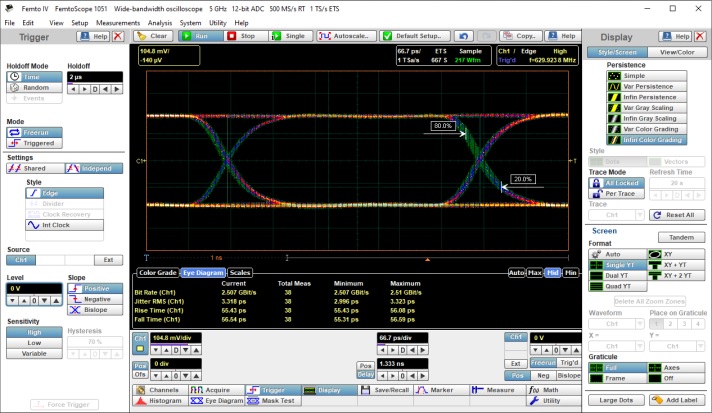Screen dimensions: 712x413
Task: Select Triggered mode in the Trigger panel
Action: [35, 143]
